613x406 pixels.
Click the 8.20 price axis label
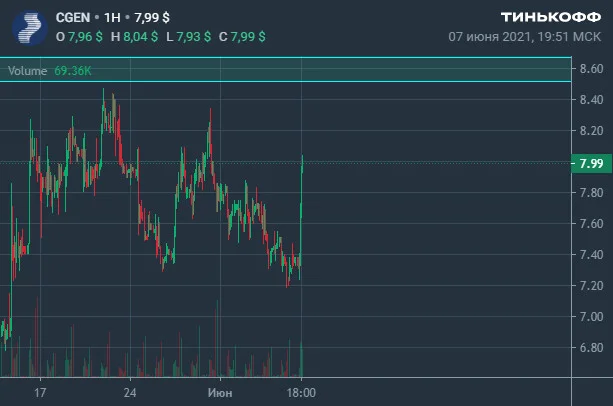pyautogui.click(x=591, y=131)
